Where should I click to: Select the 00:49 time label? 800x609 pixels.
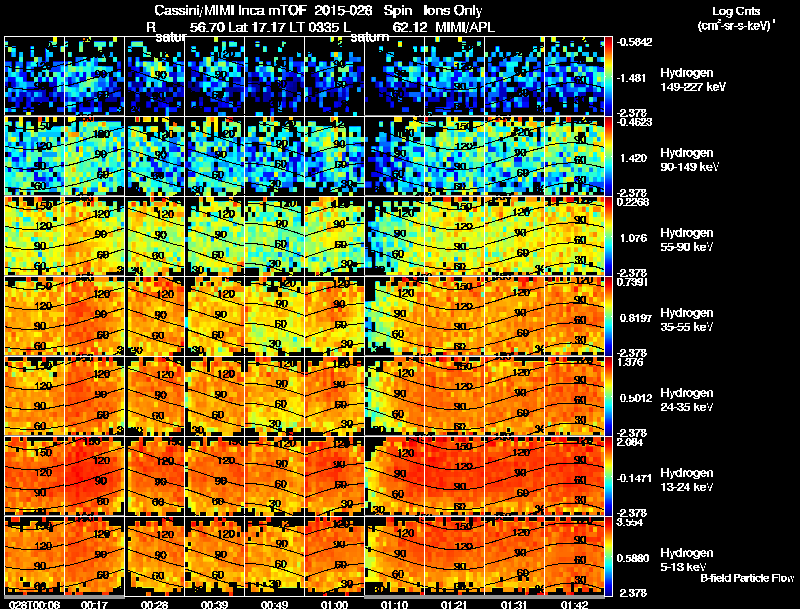pyautogui.click(x=274, y=604)
